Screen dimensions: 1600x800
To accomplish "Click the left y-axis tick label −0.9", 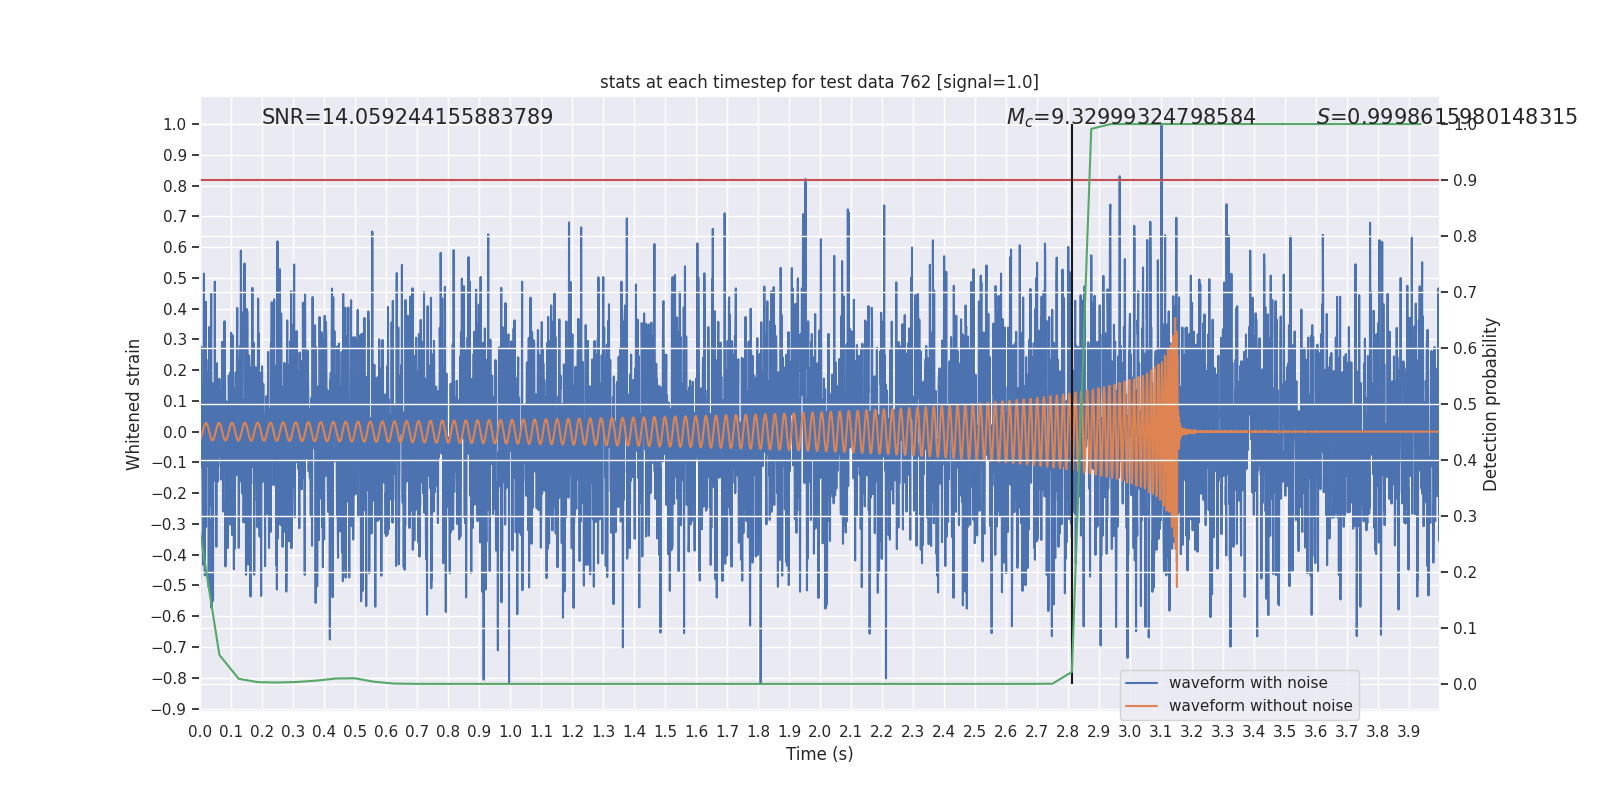I will tap(169, 709).
